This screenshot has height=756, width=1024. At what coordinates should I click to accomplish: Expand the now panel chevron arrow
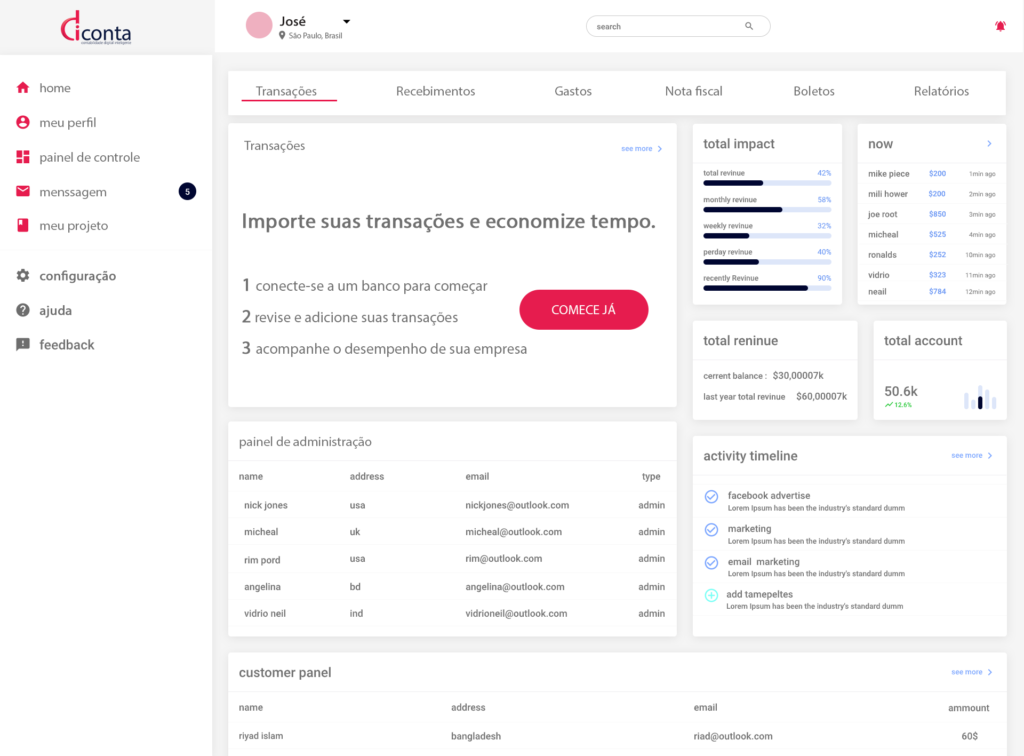(x=989, y=144)
